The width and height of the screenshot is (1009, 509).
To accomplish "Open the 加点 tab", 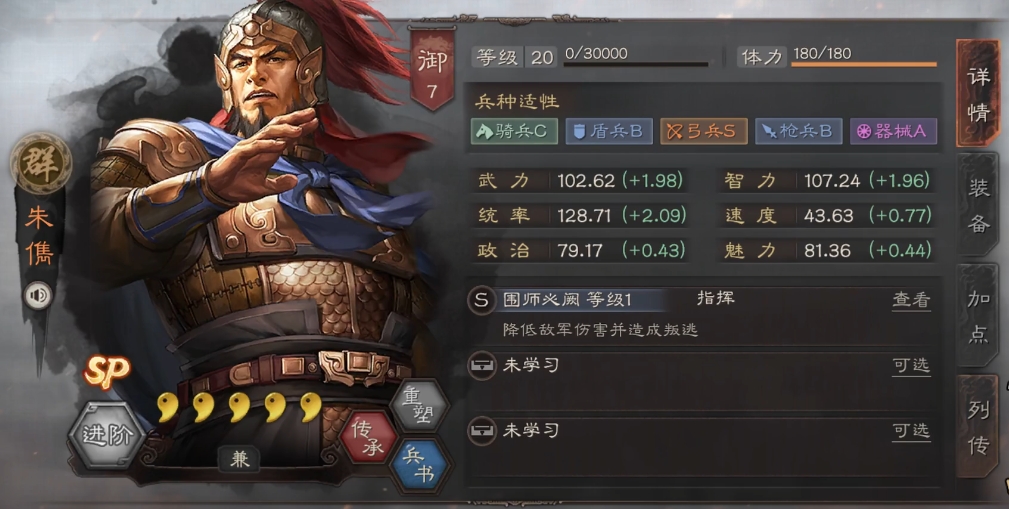I will pos(977,316).
